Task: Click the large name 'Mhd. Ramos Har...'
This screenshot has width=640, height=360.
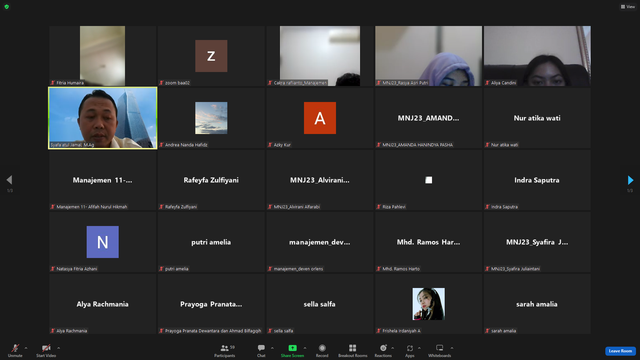Action: point(429,242)
